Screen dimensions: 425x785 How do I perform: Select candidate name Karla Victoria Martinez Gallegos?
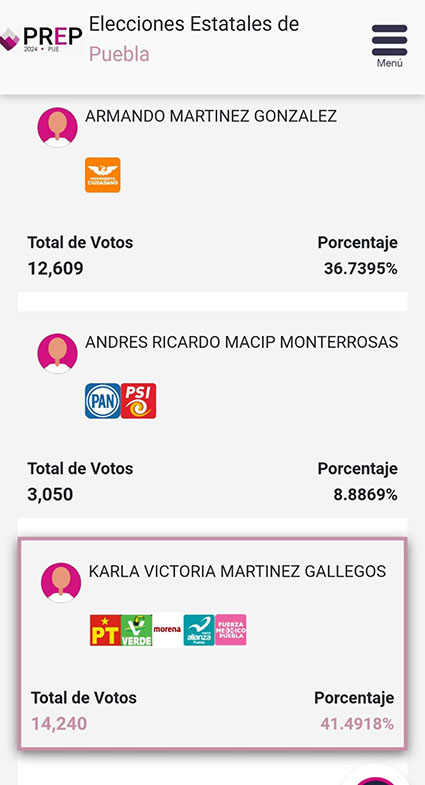click(x=237, y=571)
